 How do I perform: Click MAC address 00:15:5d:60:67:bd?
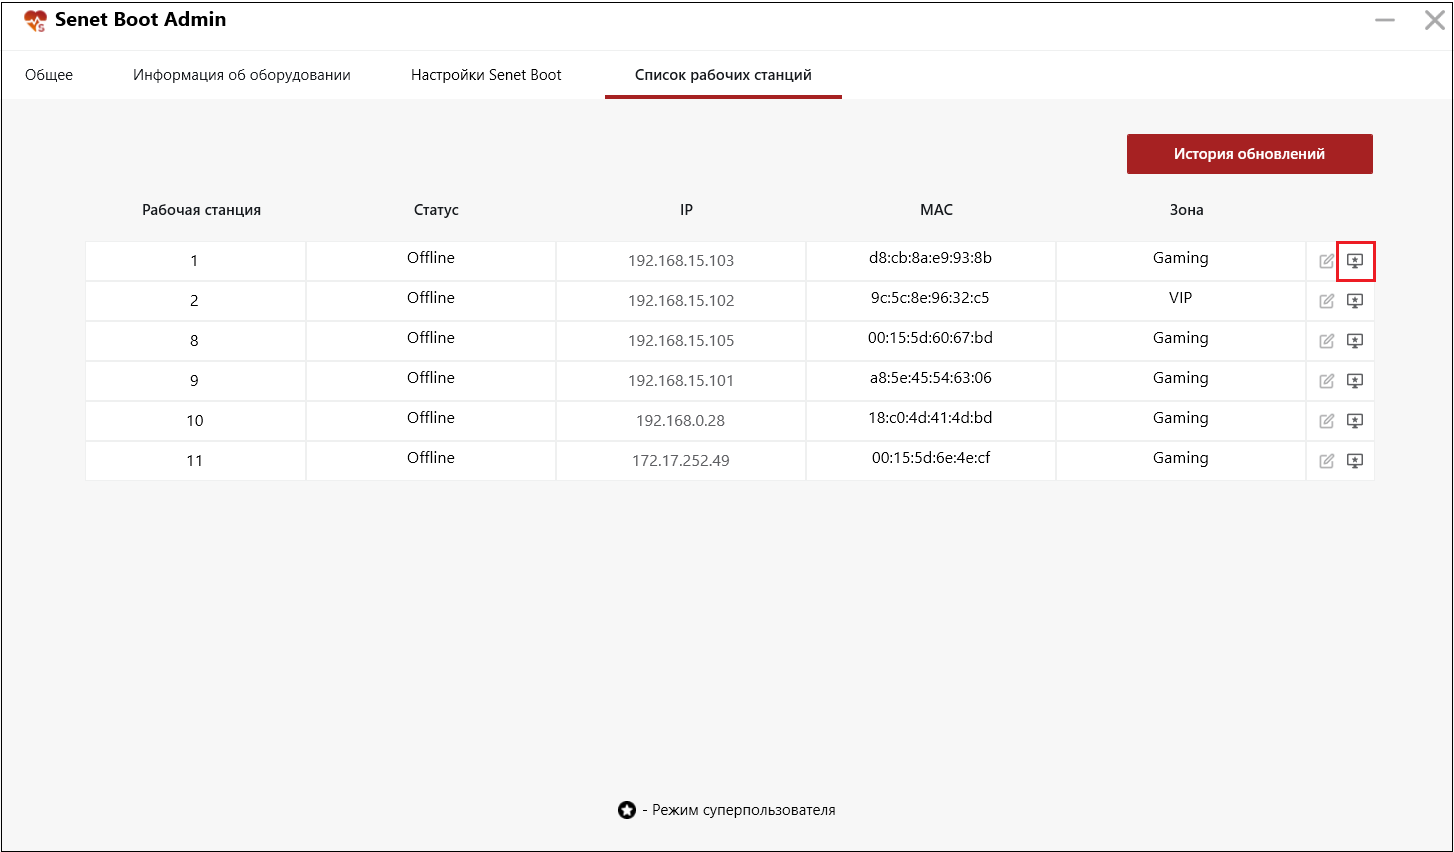pyautogui.click(x=931, y=338)
